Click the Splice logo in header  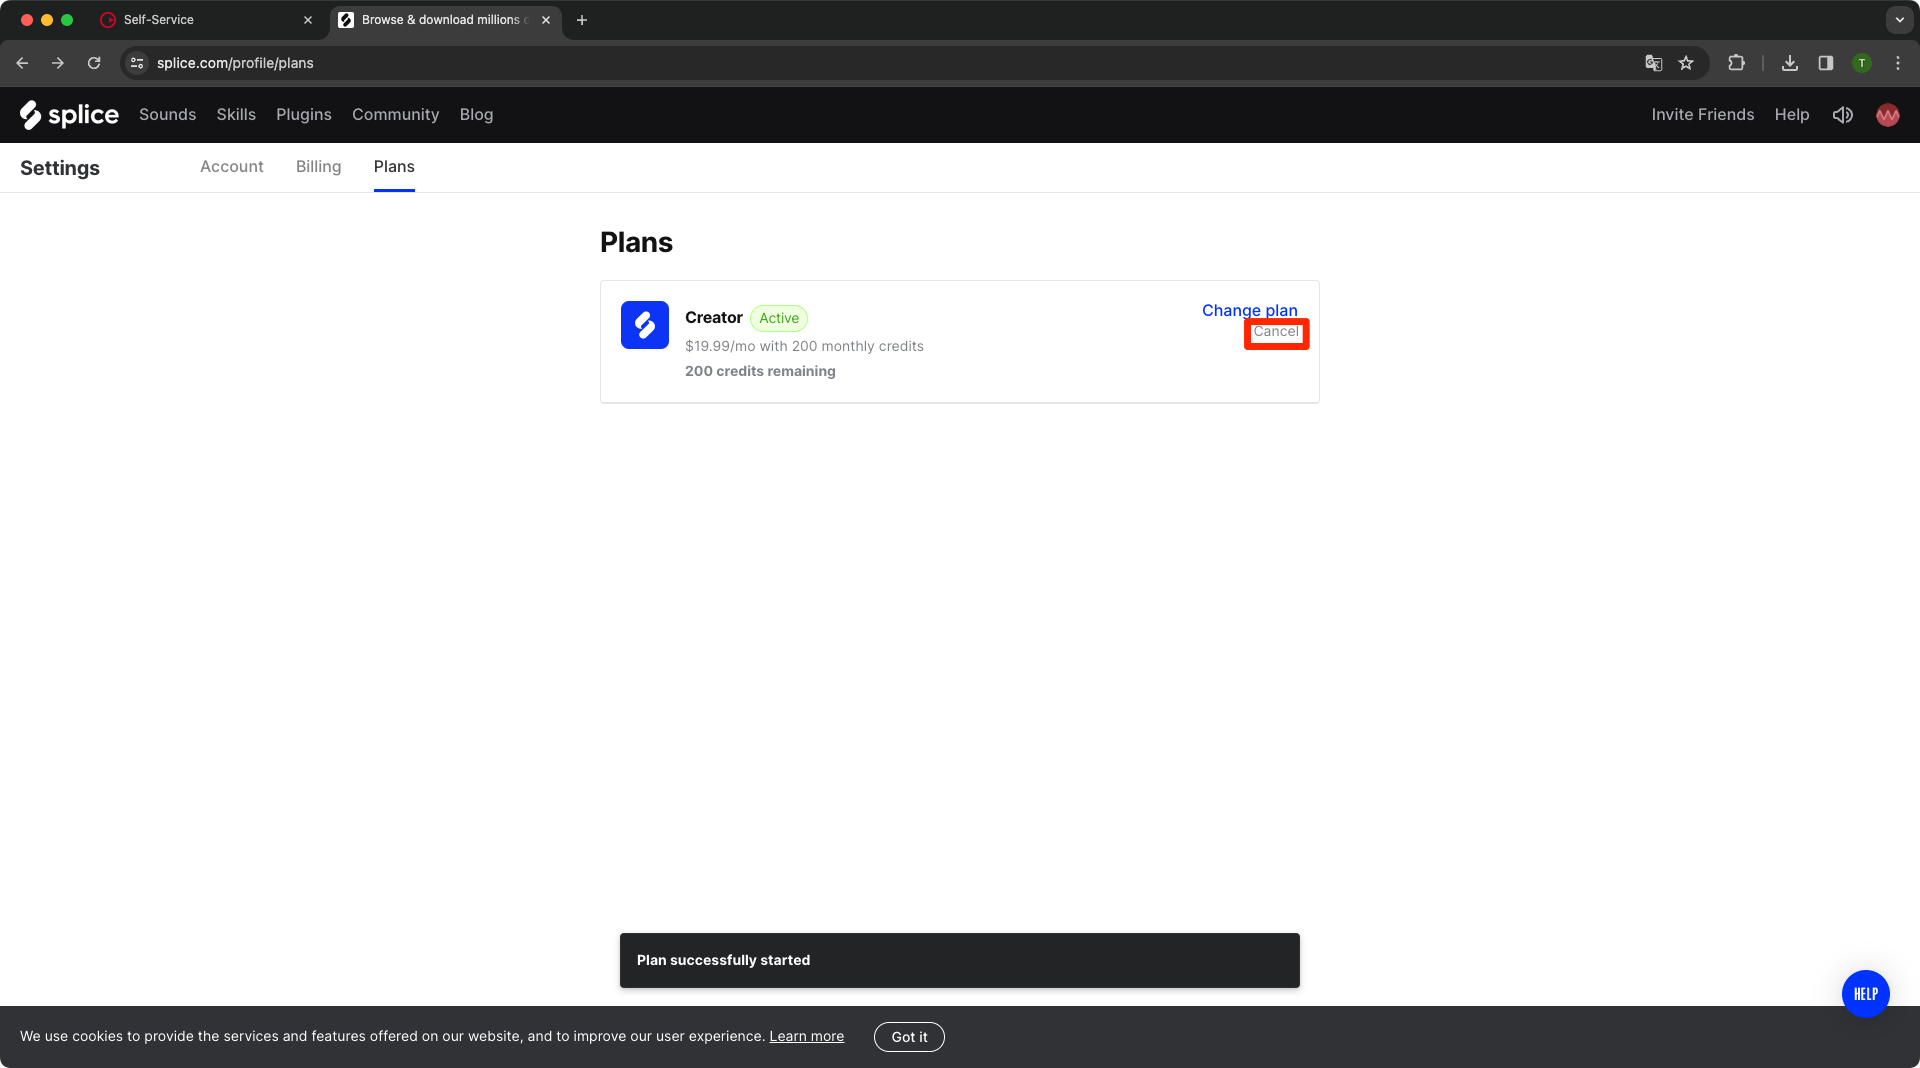(69, 115)
